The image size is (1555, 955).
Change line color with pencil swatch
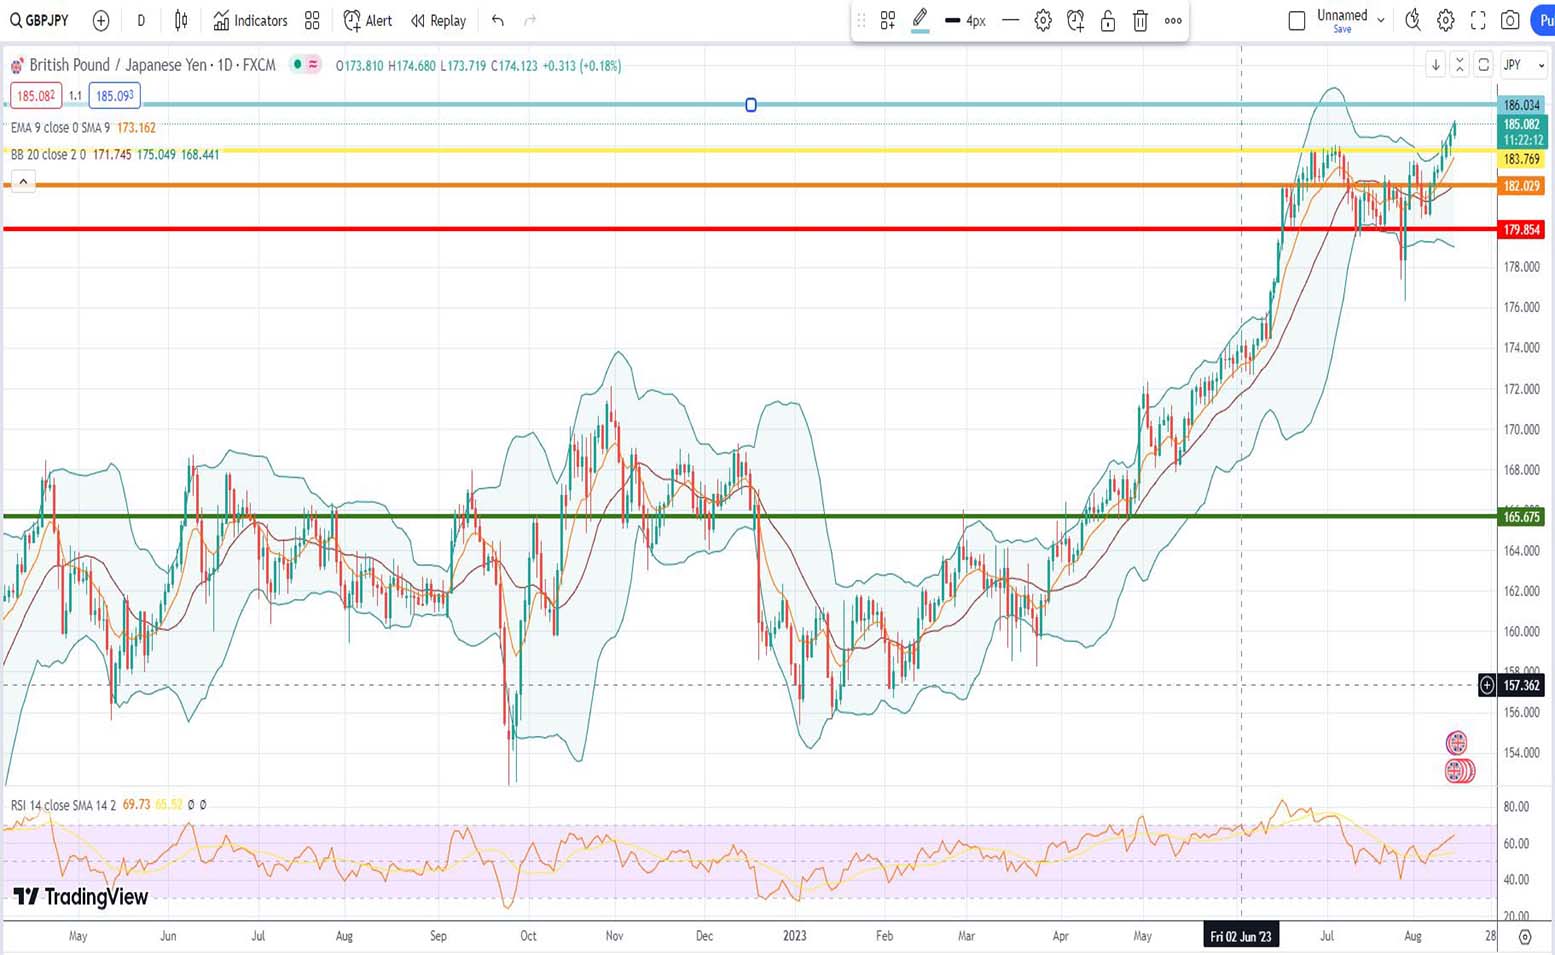[x=920, y=20]
